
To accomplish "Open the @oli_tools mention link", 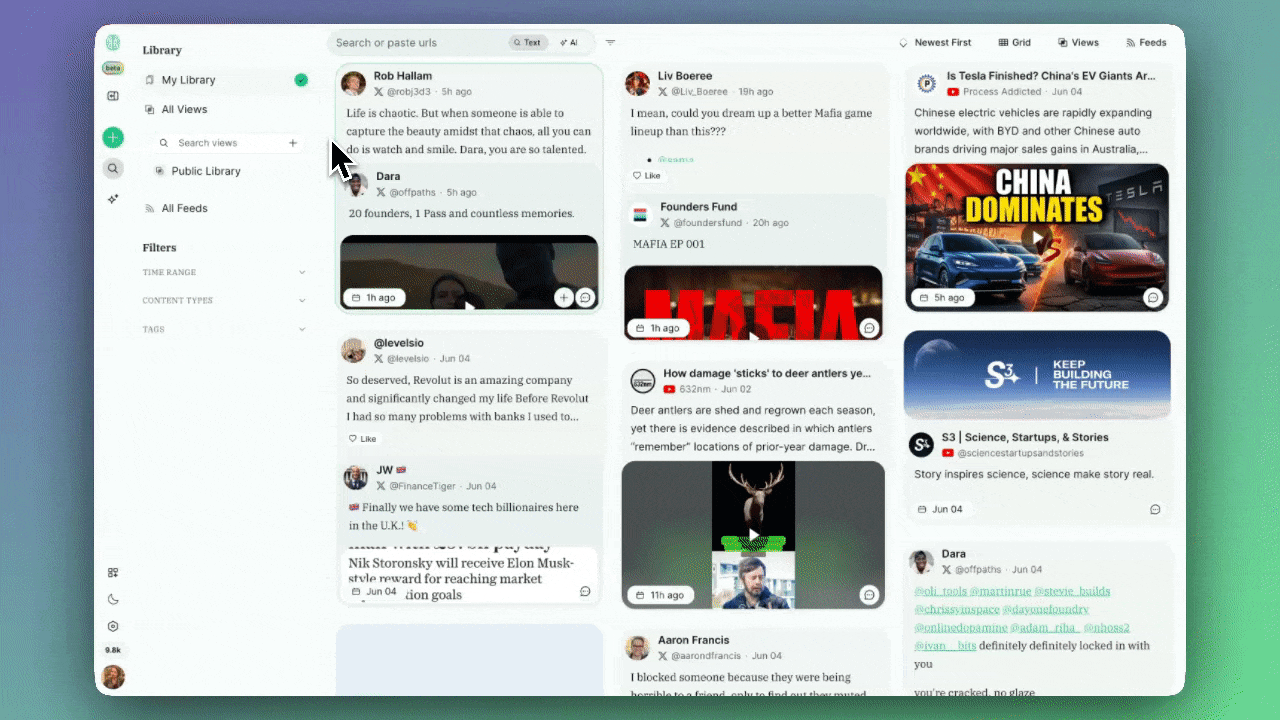I will pyautogui.click(x=938, y=591).
